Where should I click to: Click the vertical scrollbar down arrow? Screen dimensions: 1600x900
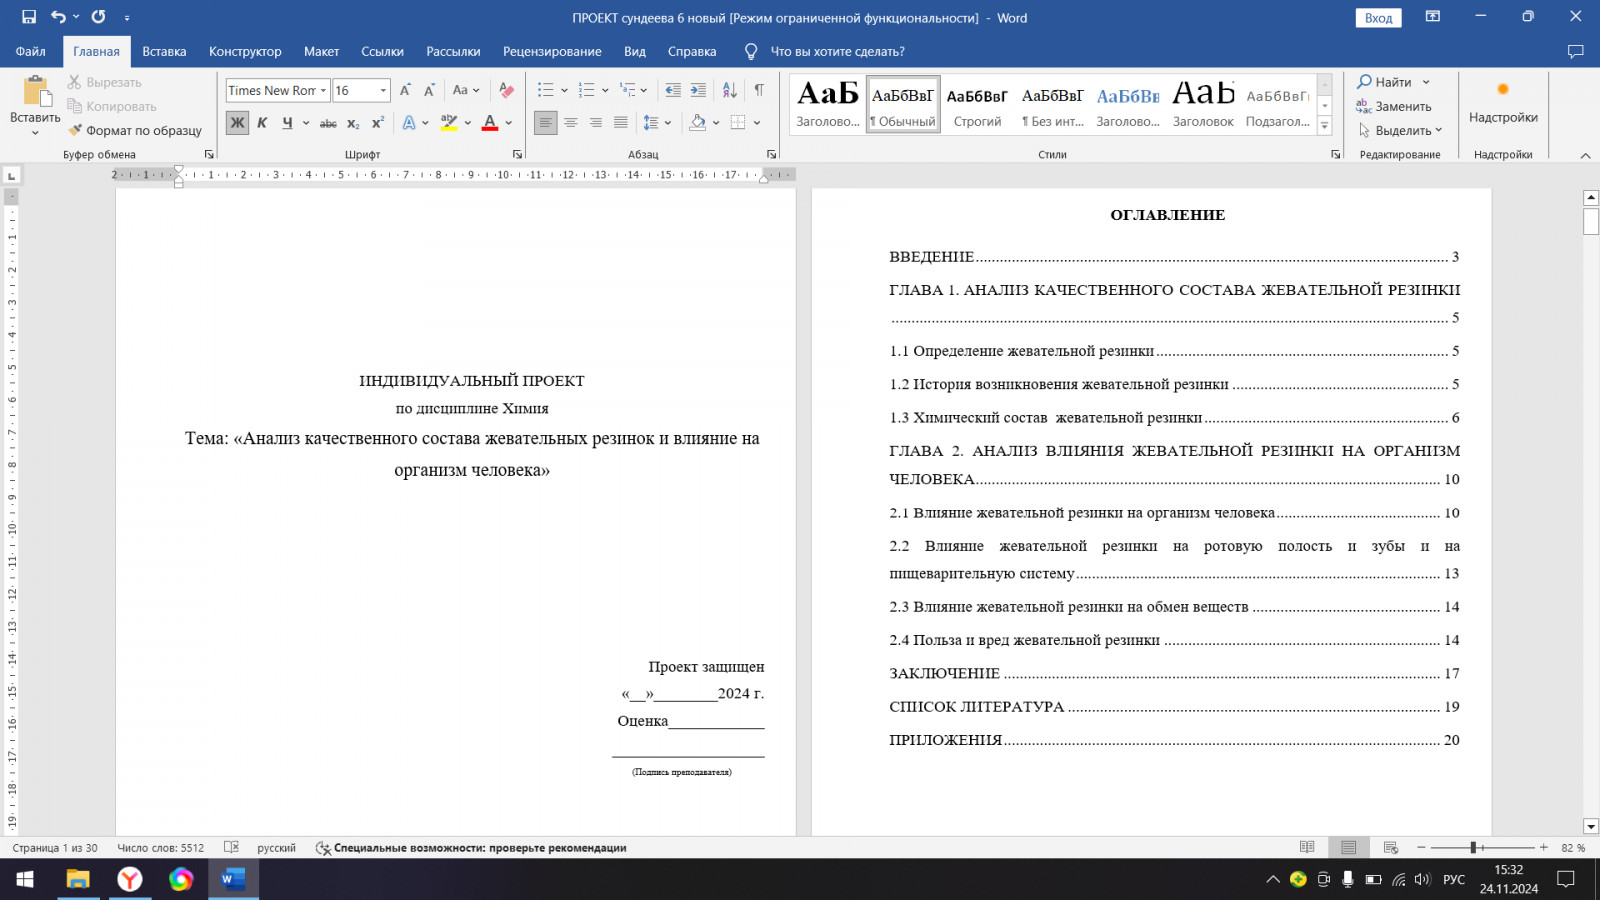[x=1591, y=826]
